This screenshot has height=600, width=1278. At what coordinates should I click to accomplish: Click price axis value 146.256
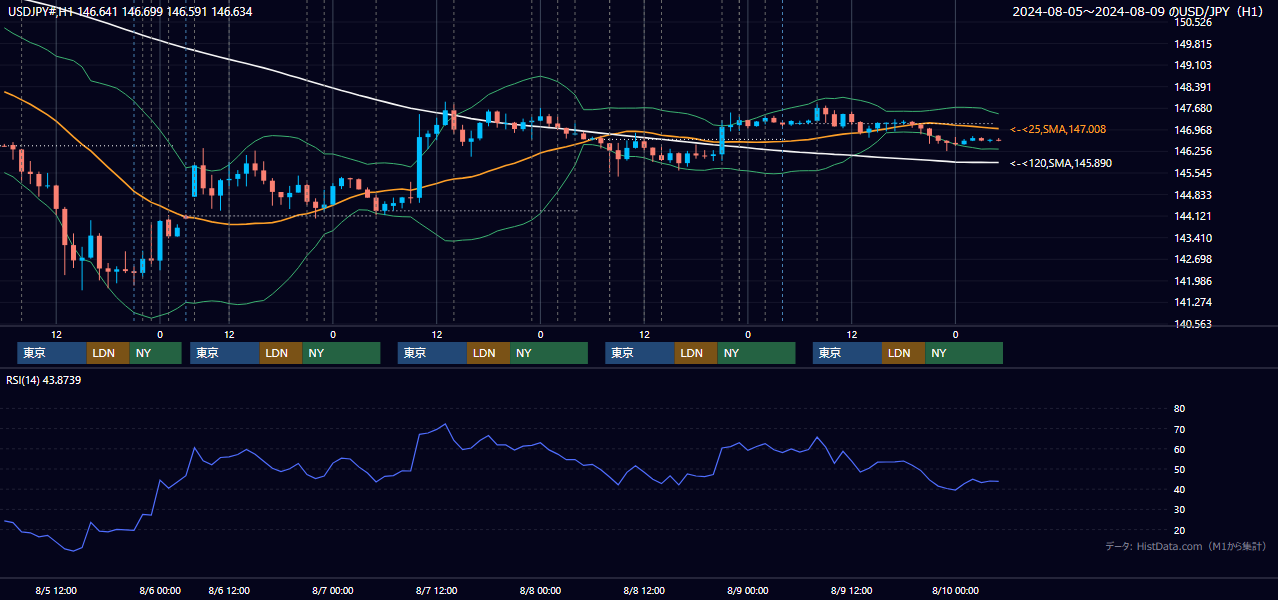point(1193,152)
